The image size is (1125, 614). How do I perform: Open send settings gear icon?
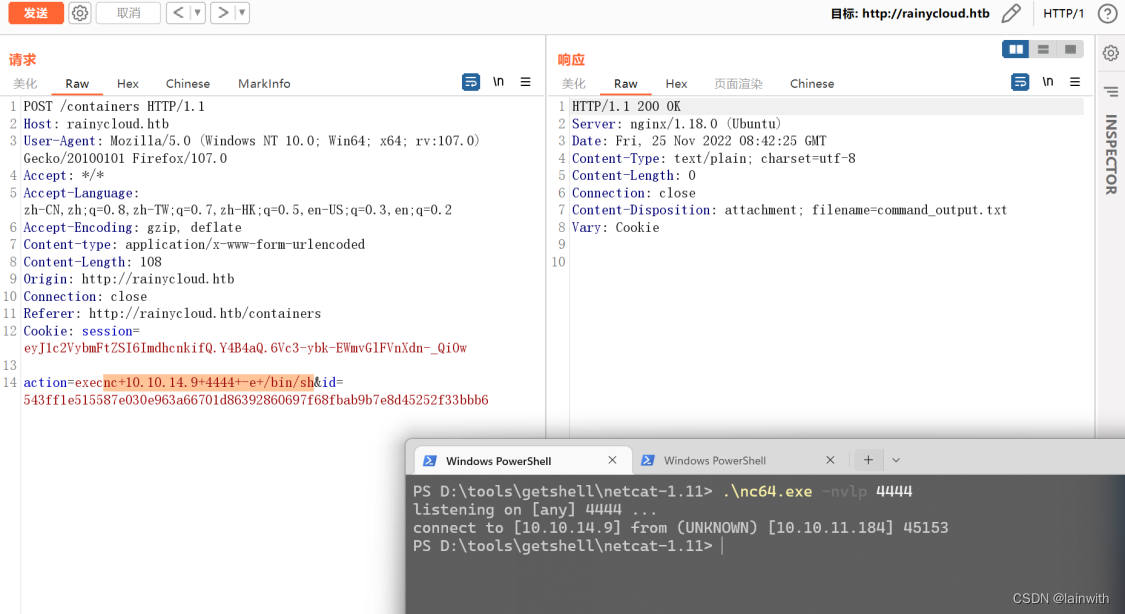(x=80, y=13)
